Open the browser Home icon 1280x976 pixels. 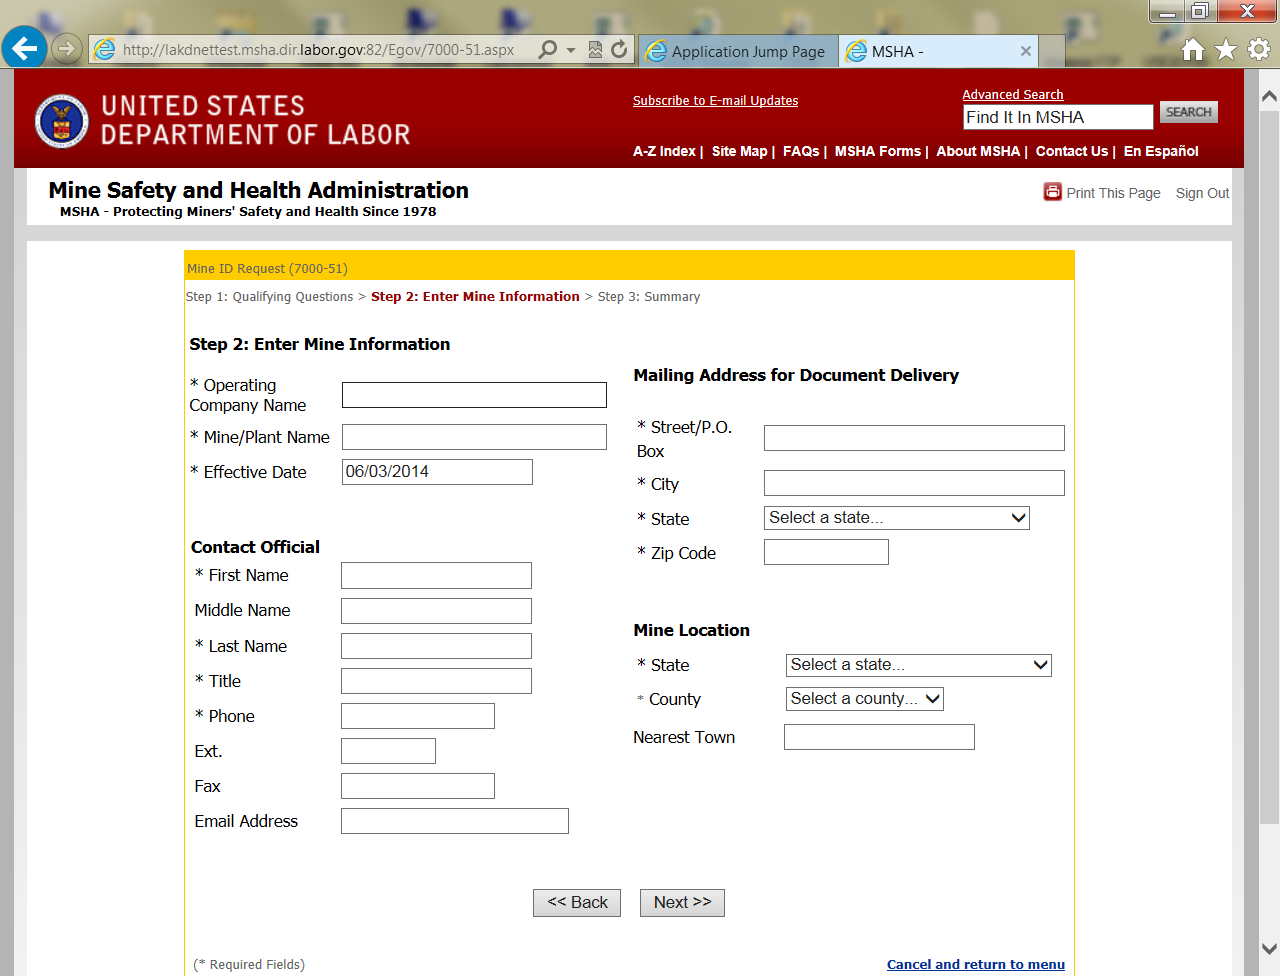(x=1192, y=49)
